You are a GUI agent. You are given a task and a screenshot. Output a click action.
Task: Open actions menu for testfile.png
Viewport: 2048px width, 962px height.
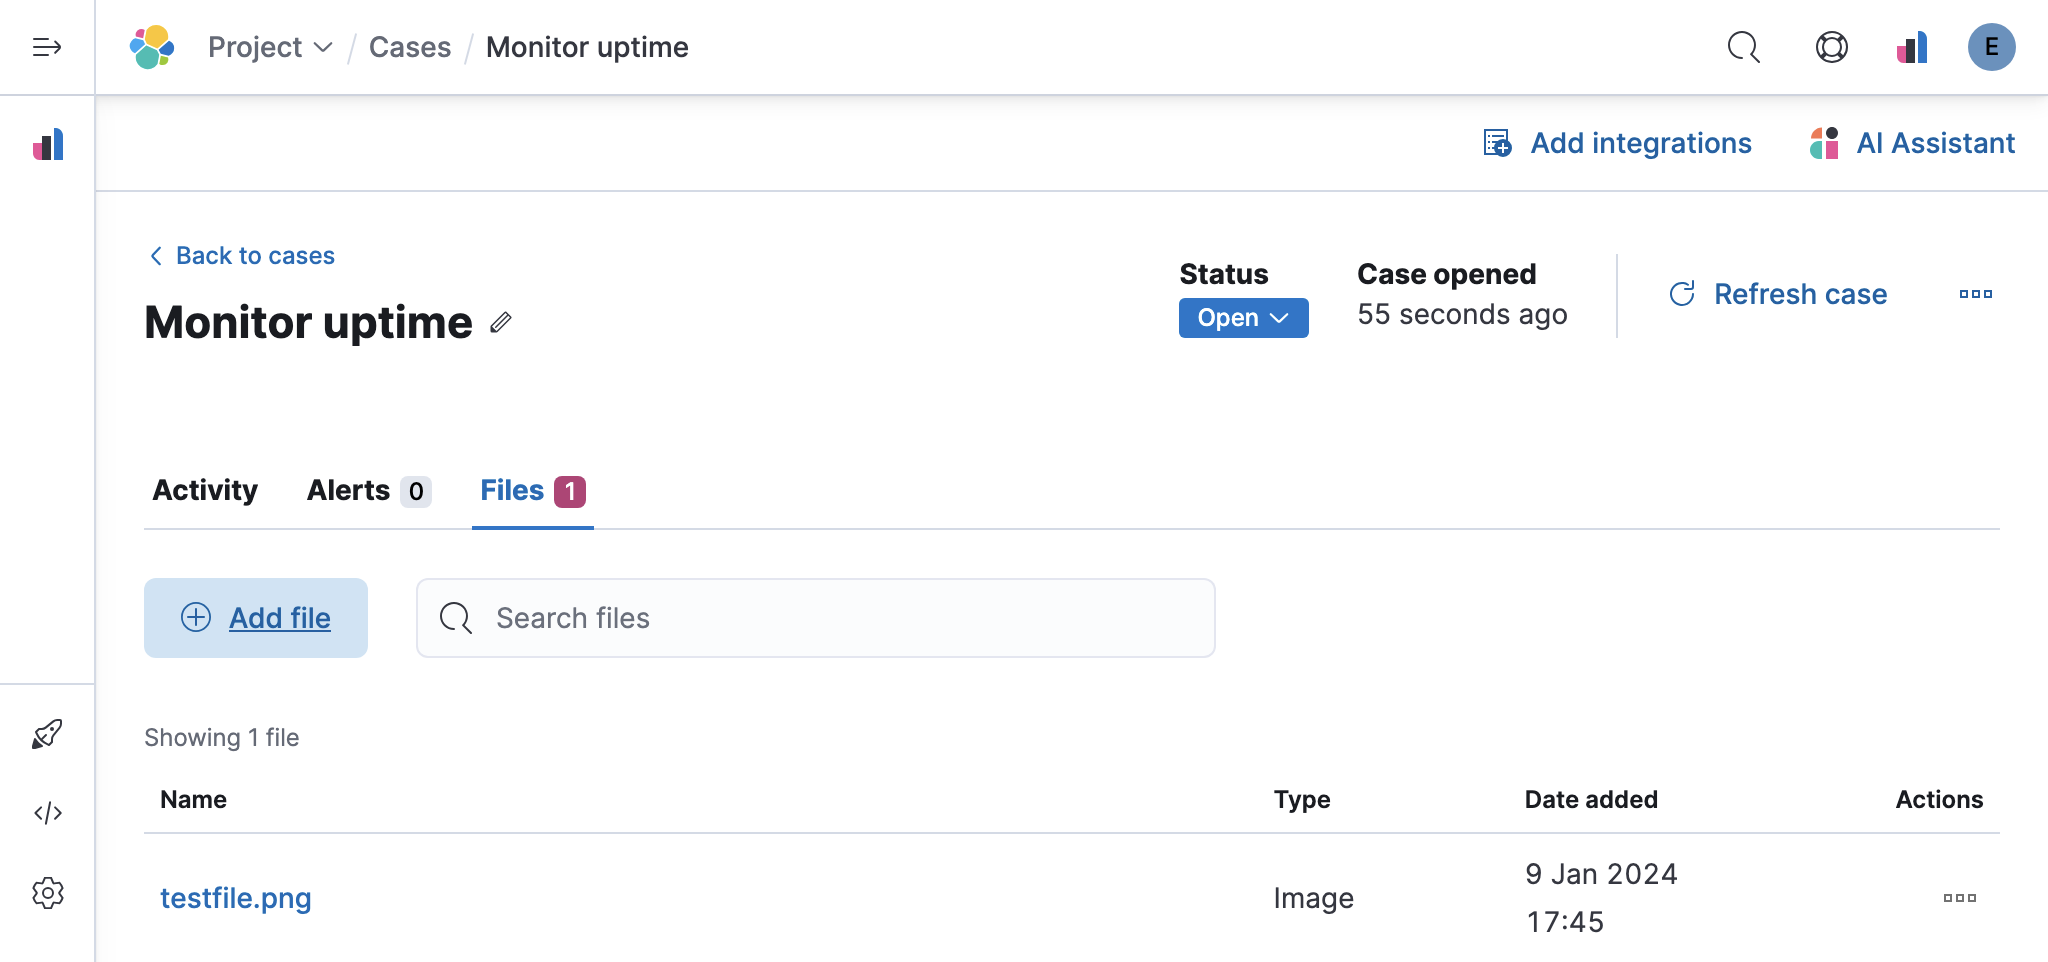1959,898
